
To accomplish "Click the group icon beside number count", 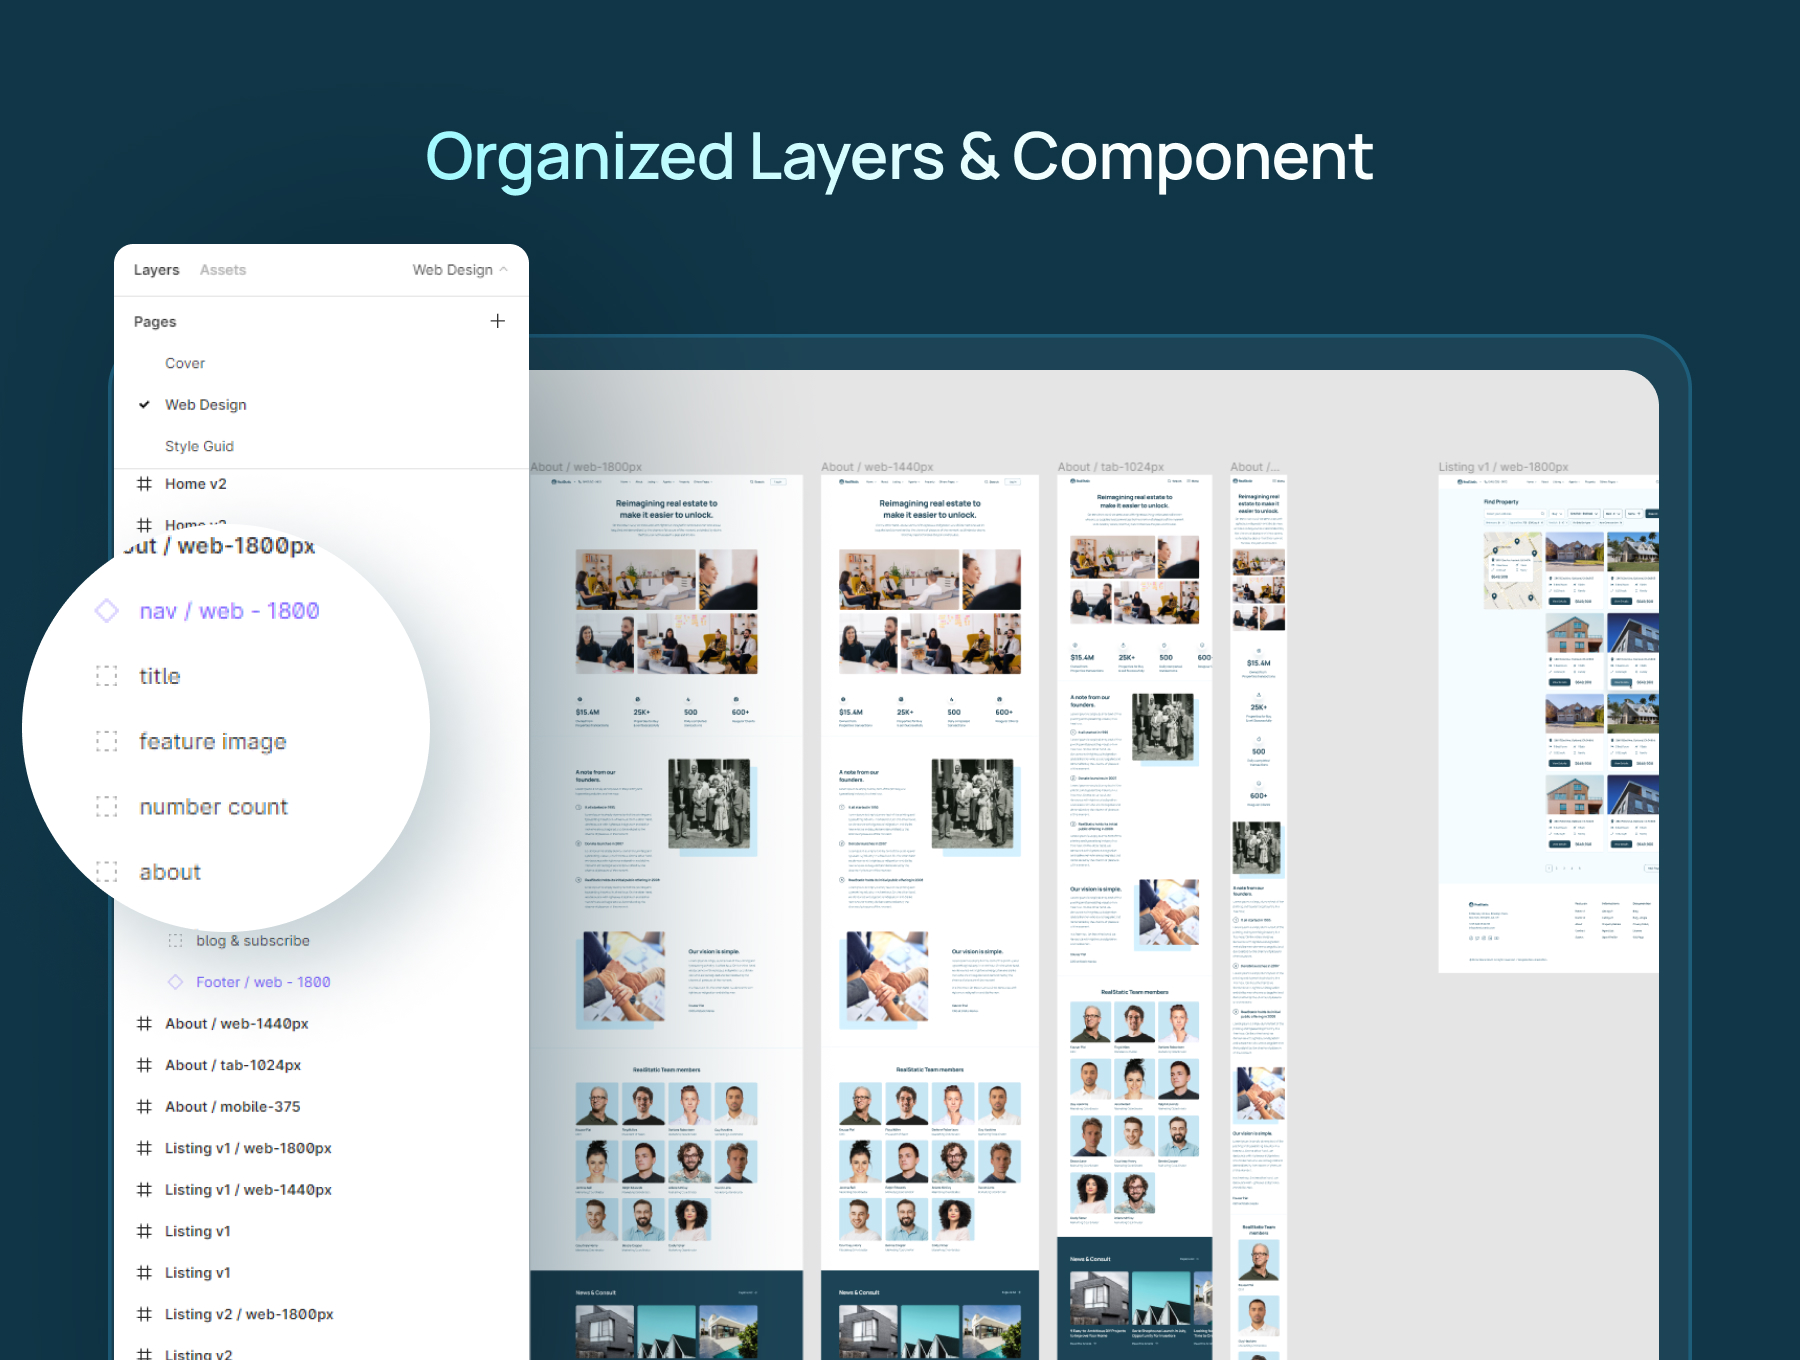I will click(107, 807).
